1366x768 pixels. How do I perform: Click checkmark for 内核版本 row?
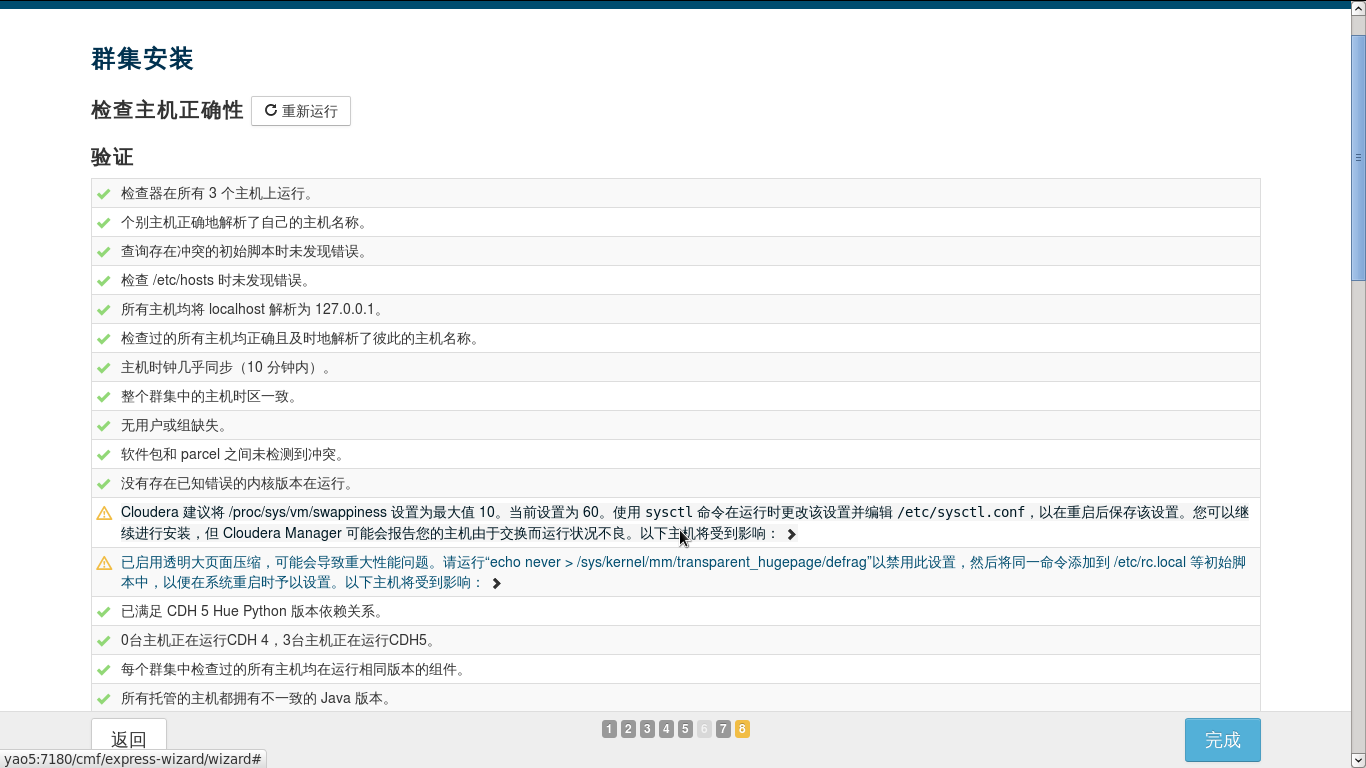[104, 484]
